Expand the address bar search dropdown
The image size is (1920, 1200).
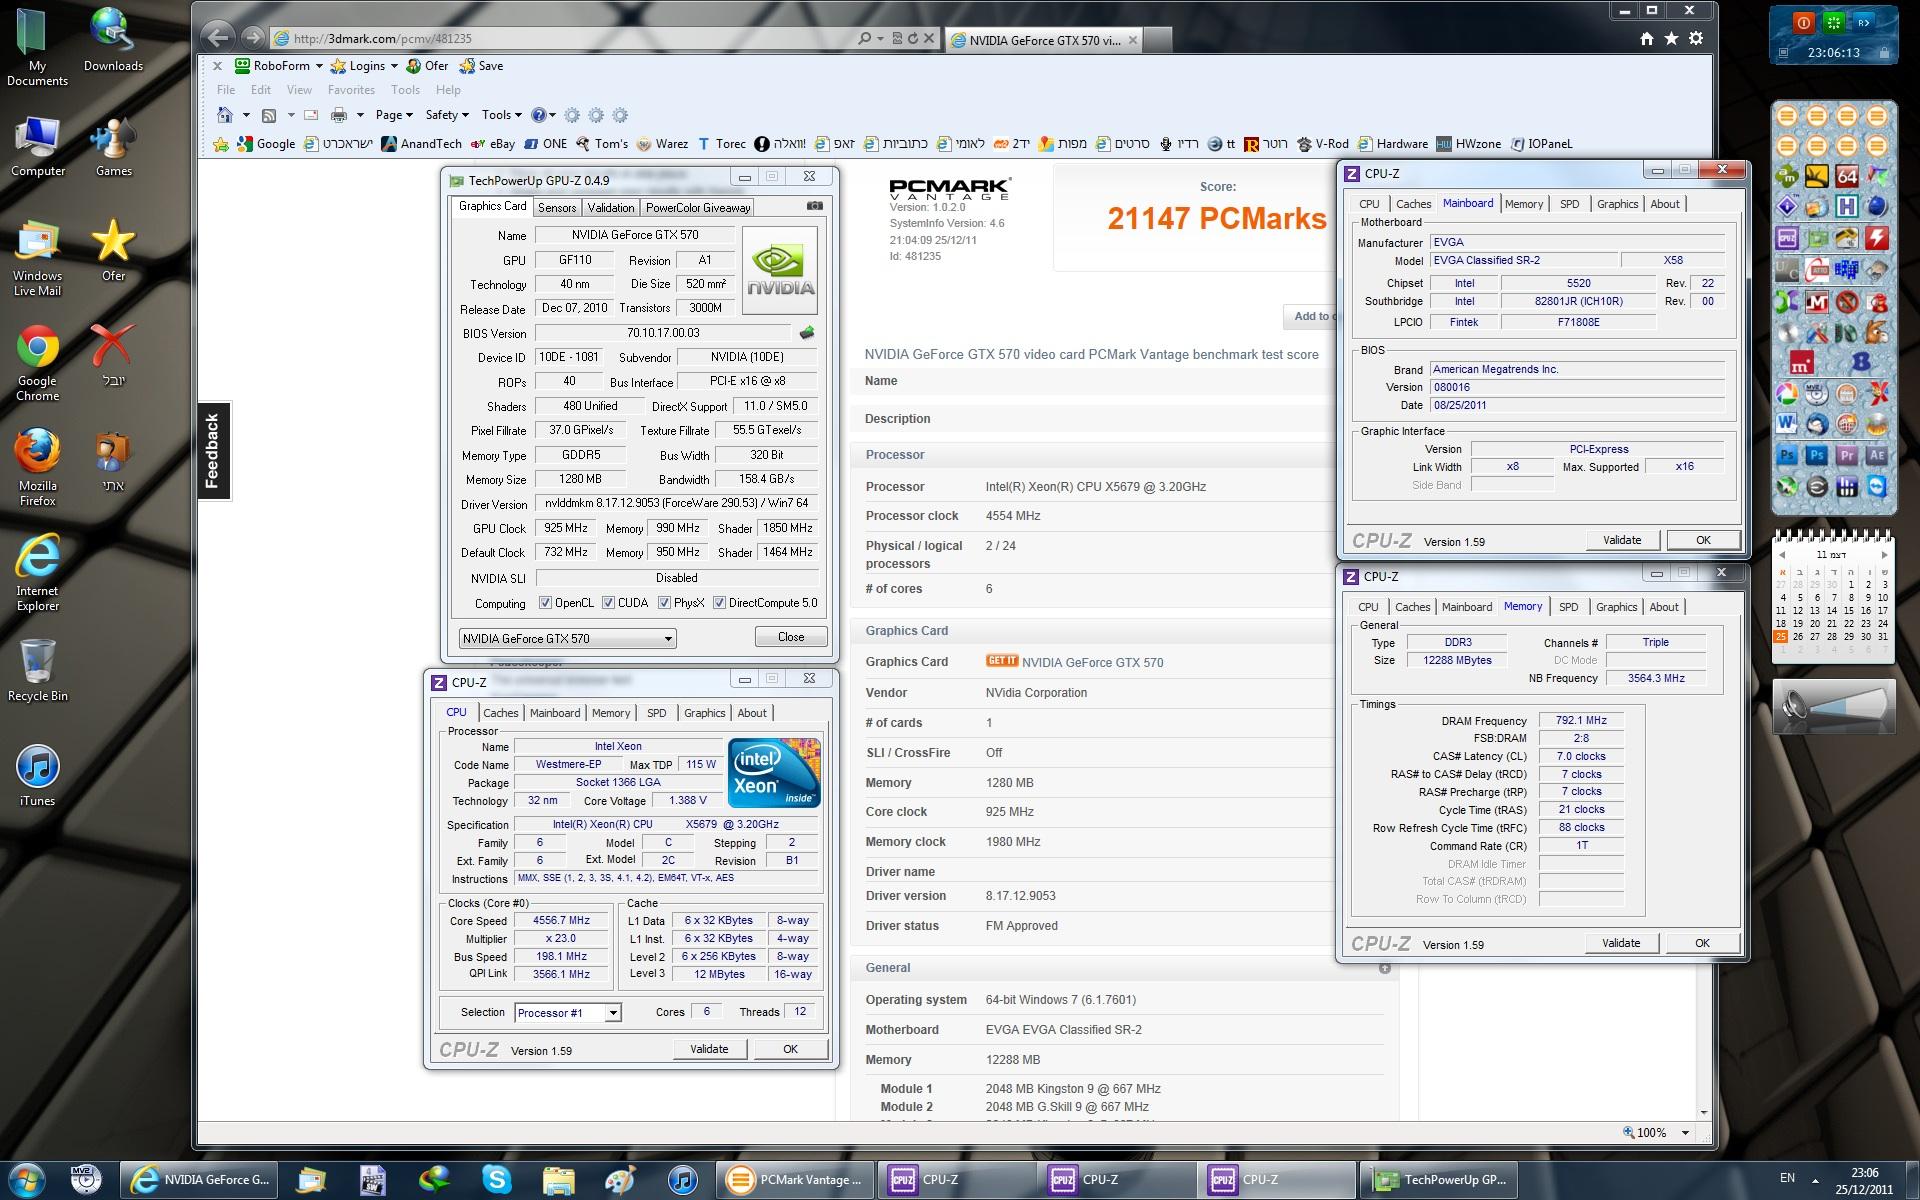880,38
